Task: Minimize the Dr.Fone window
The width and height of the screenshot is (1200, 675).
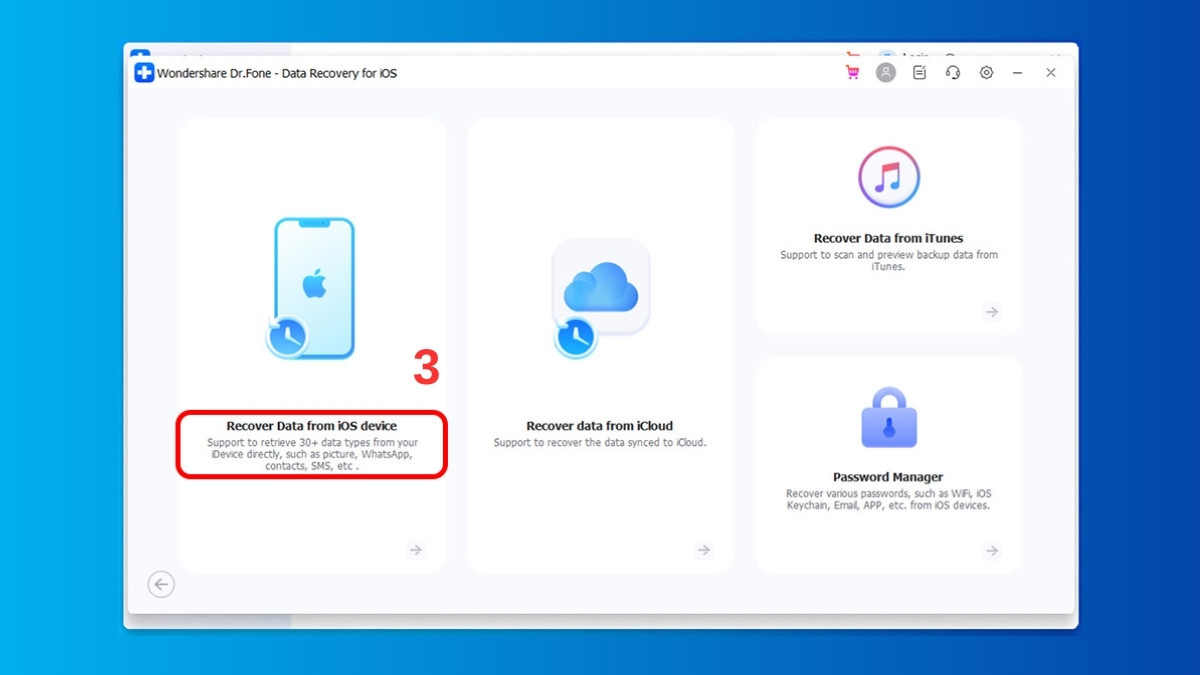Action: pyautogui.click(x=1017, y=72)
